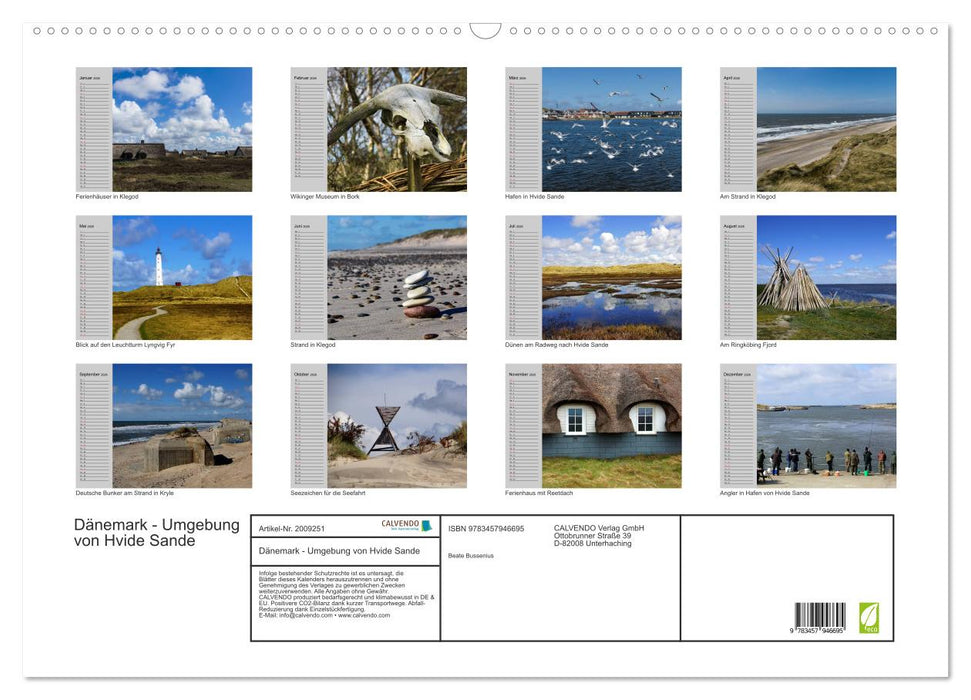This screenshot has width=971, height=700.
Task: Click the blue CALVENDO bookmark symbol
Action: point(426,525)
